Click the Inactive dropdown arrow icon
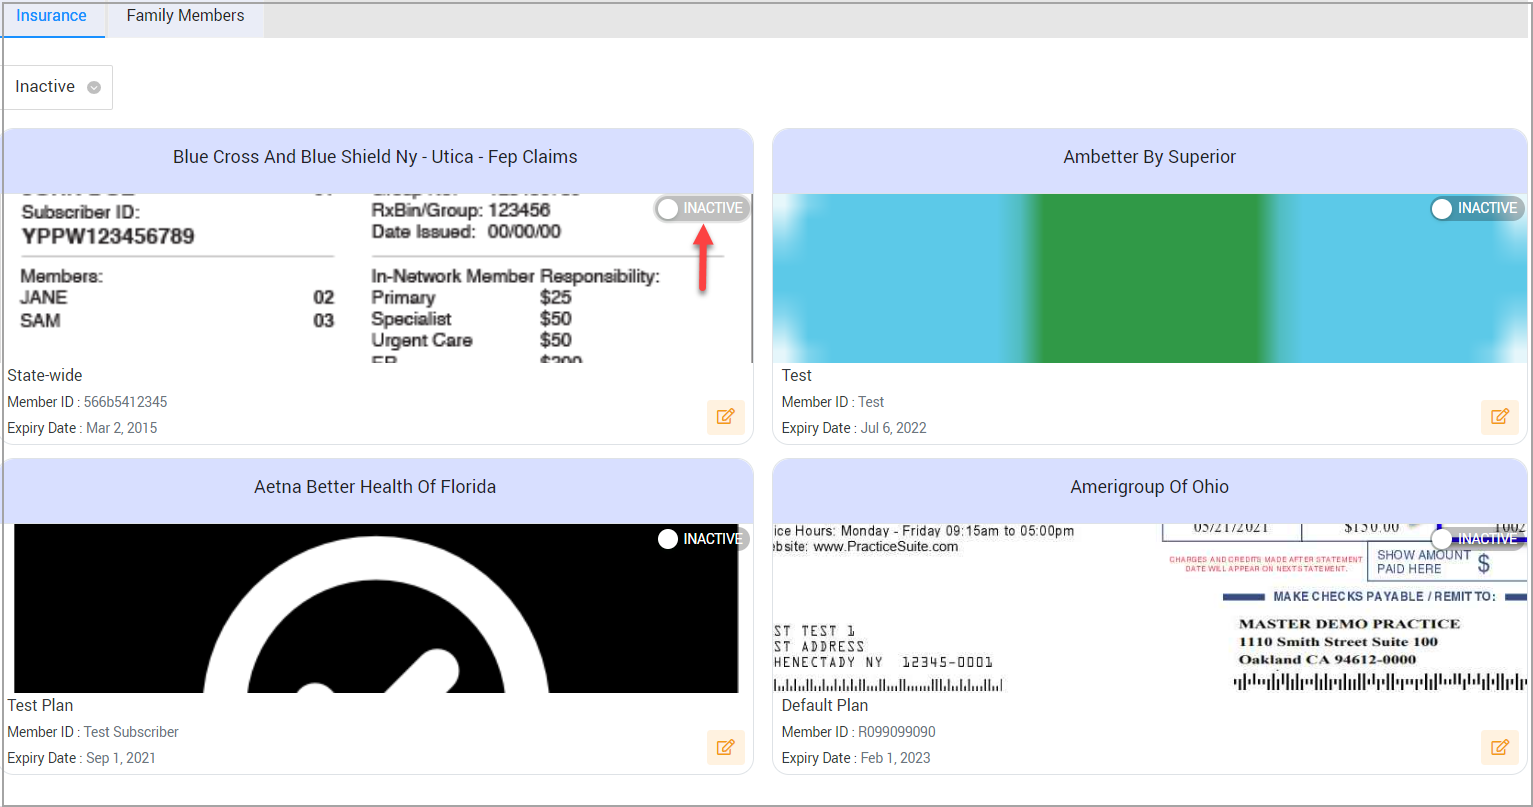Image resolution: width=1533 pixels, height=807 pixels. (x=94, y=87)
